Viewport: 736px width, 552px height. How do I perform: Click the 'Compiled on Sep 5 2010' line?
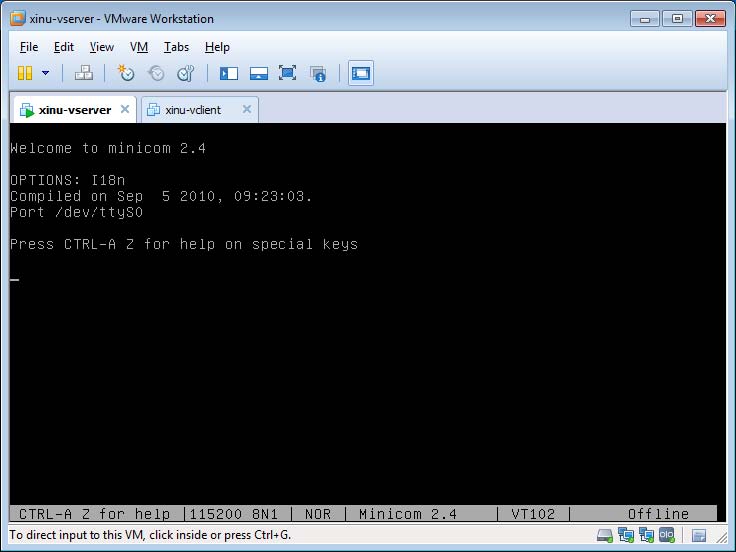[161, 196]
